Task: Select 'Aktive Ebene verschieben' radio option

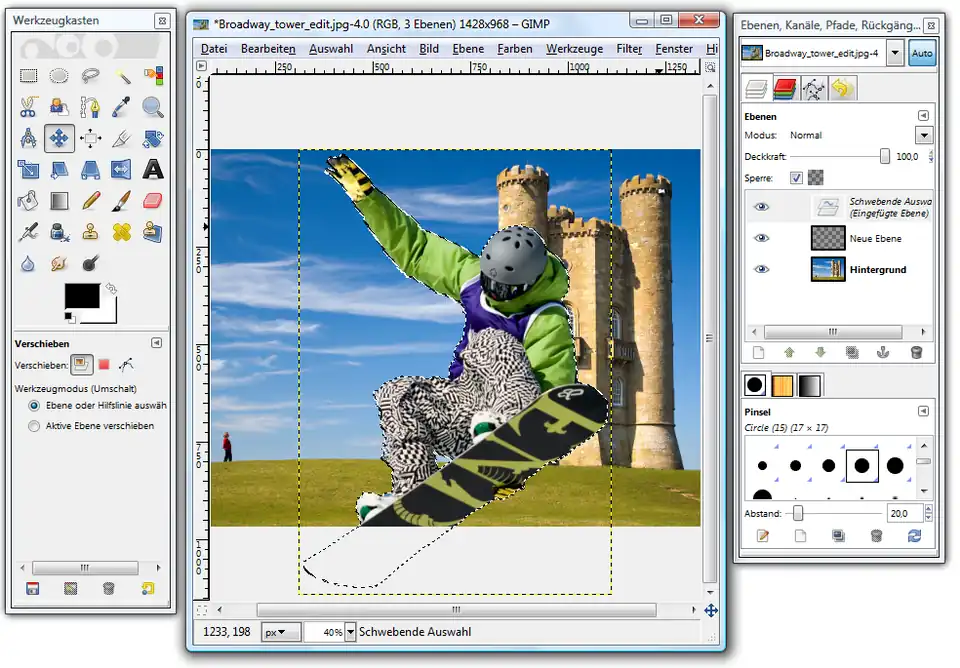Action: tap(35, 426)
